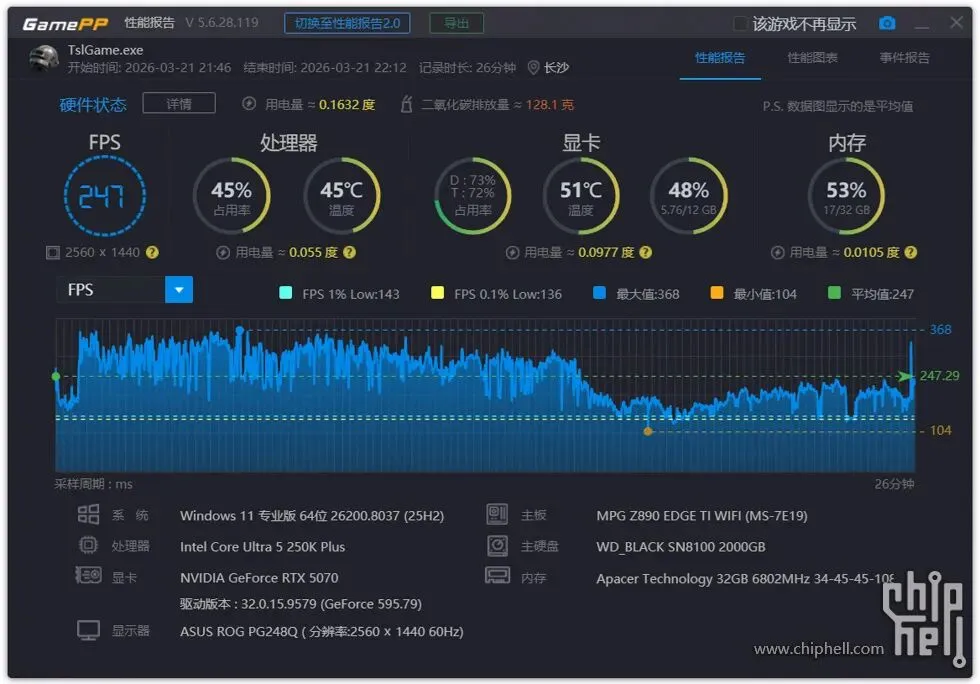Click the Windows system icon in hardware list
This screenshot has width=980, height=684.
click(88, 515)
